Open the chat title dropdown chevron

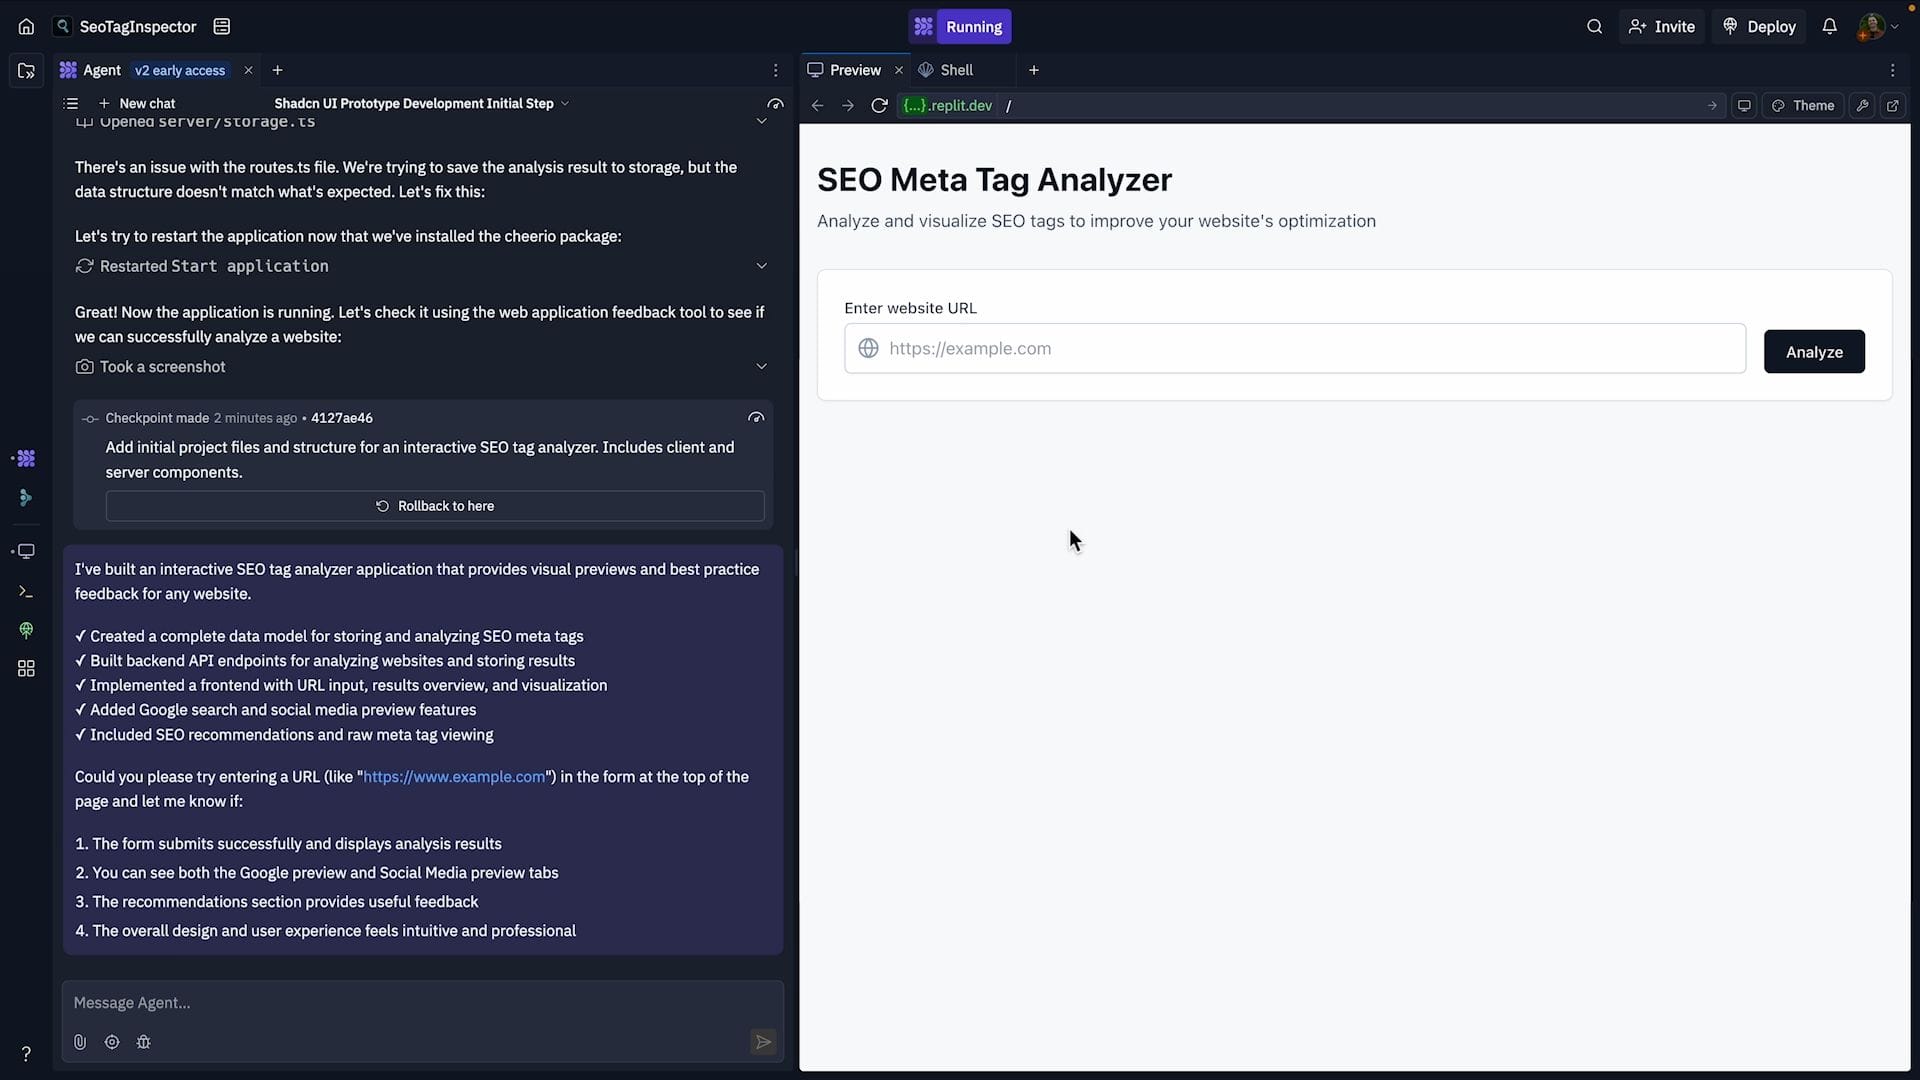point(565,103)
